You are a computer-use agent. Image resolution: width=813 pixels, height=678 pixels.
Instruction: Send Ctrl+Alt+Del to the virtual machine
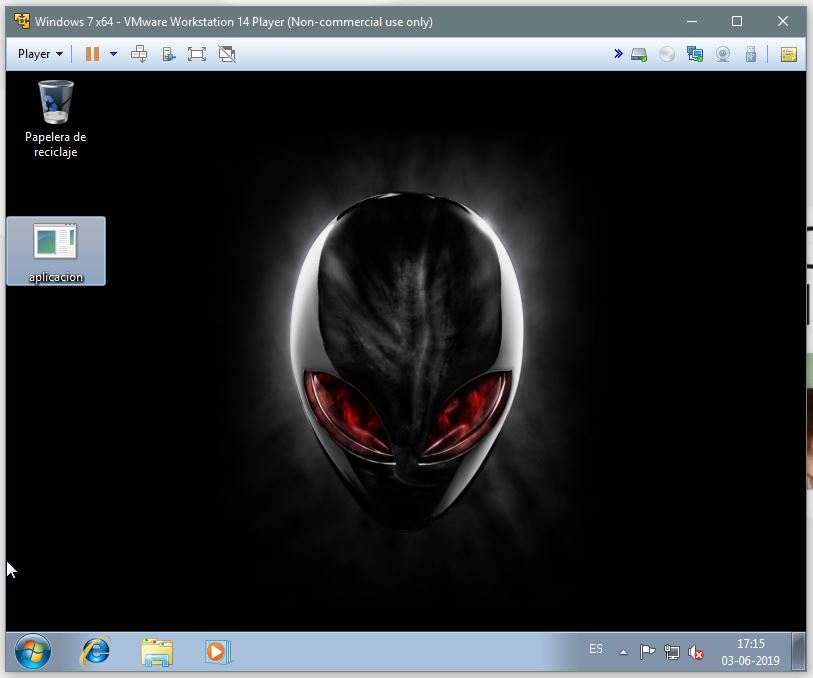tap(139, 54)
